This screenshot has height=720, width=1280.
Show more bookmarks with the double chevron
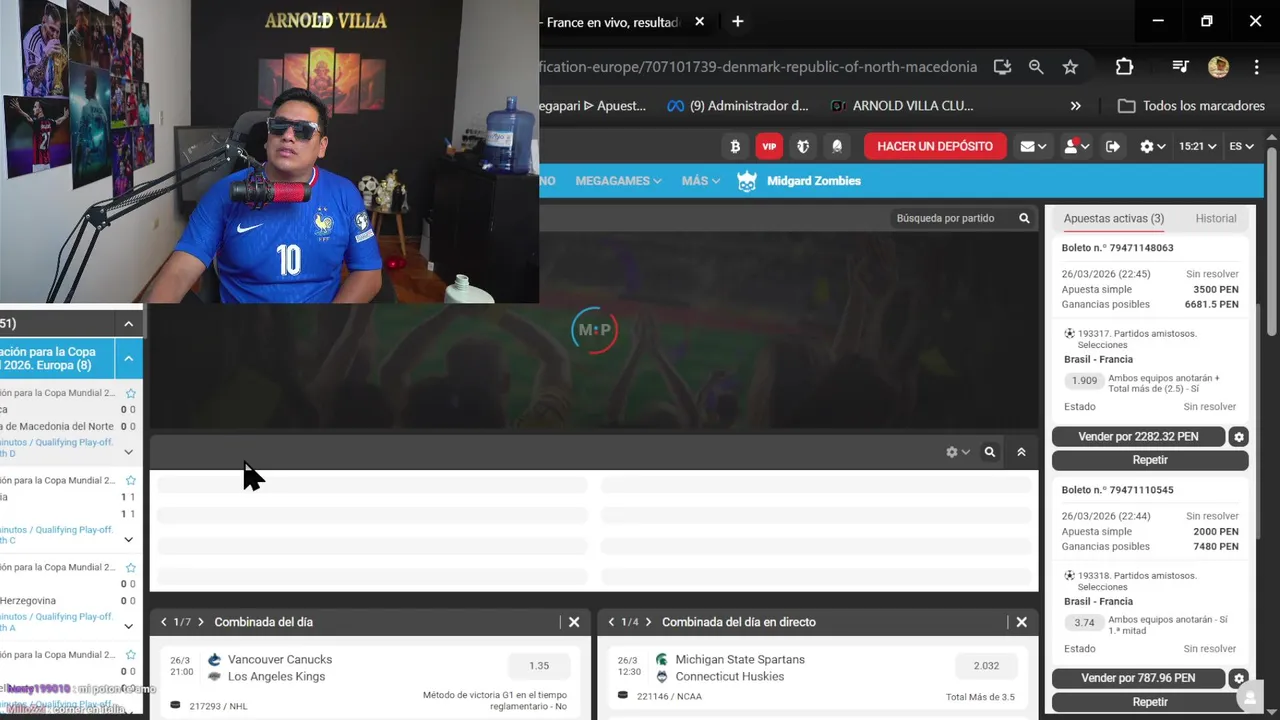pyautogui.click(x=1075, y=106)
